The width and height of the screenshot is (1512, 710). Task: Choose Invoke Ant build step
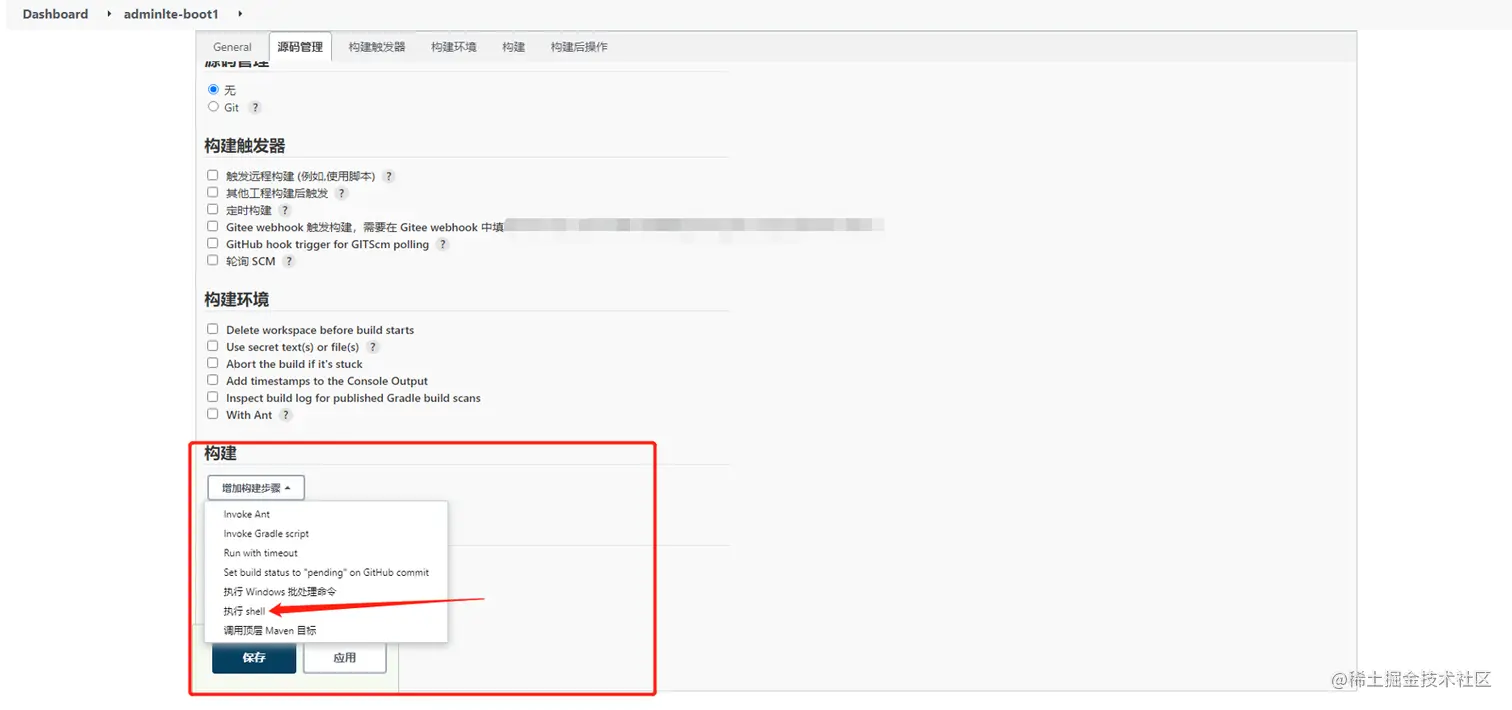point(326,514)
